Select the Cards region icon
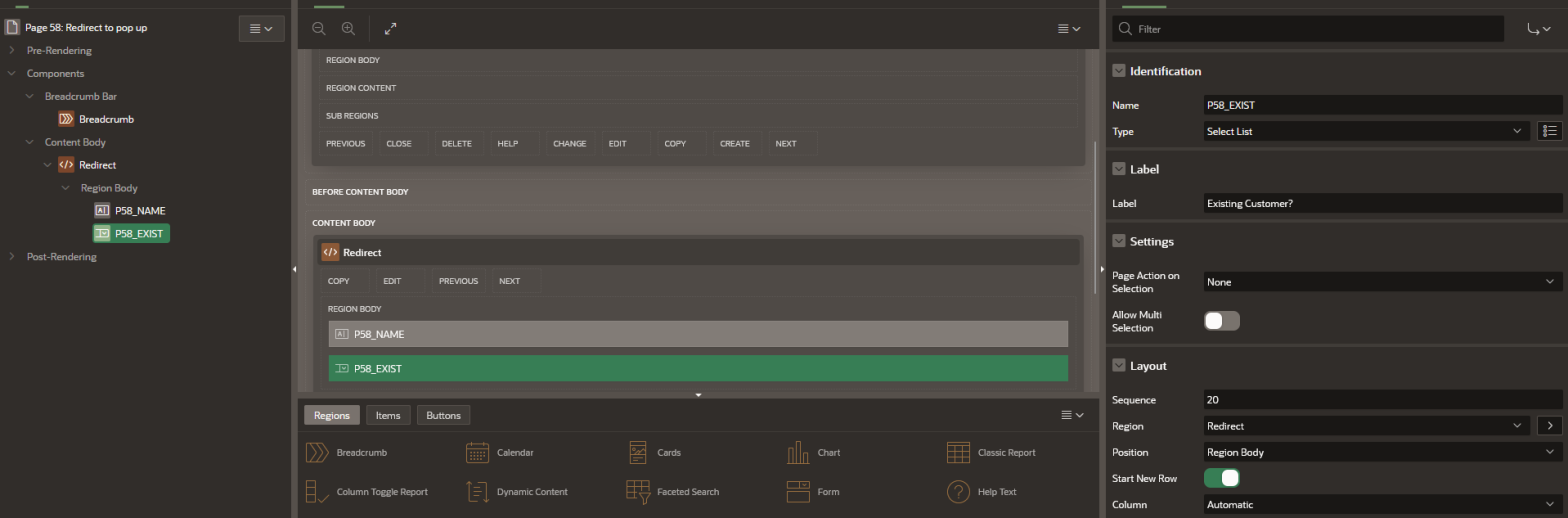Viewport: 1568px width, 518px height. pyautogui.click(x=638, y=452)
